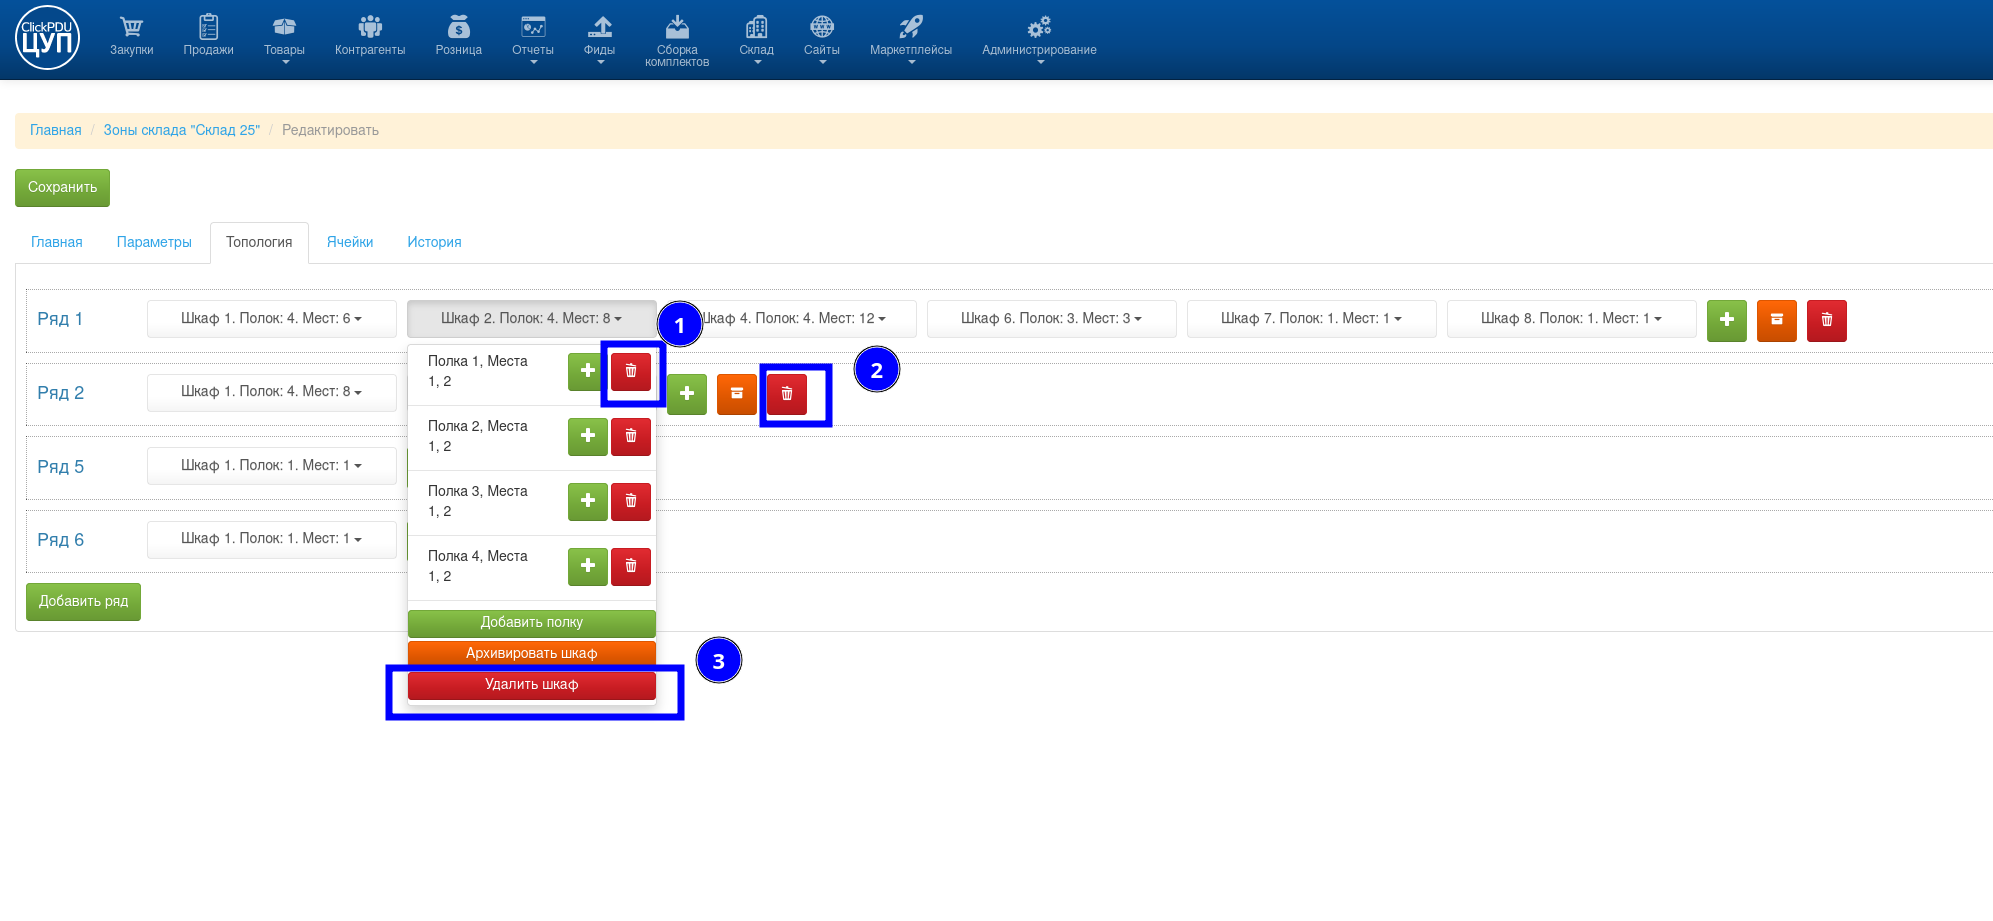
Task: Open the Продажи clipboard menu
Action: 208,37
